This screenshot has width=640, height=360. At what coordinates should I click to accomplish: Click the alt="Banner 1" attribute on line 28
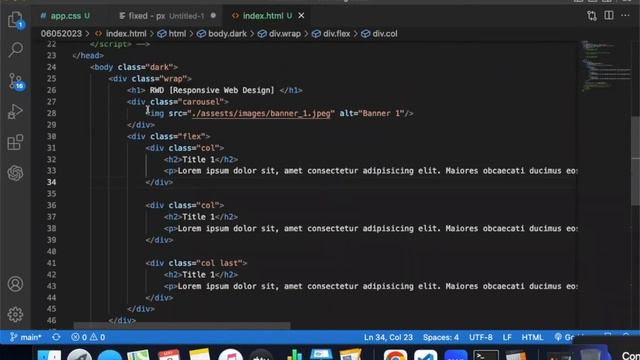[x=372, y=113]
